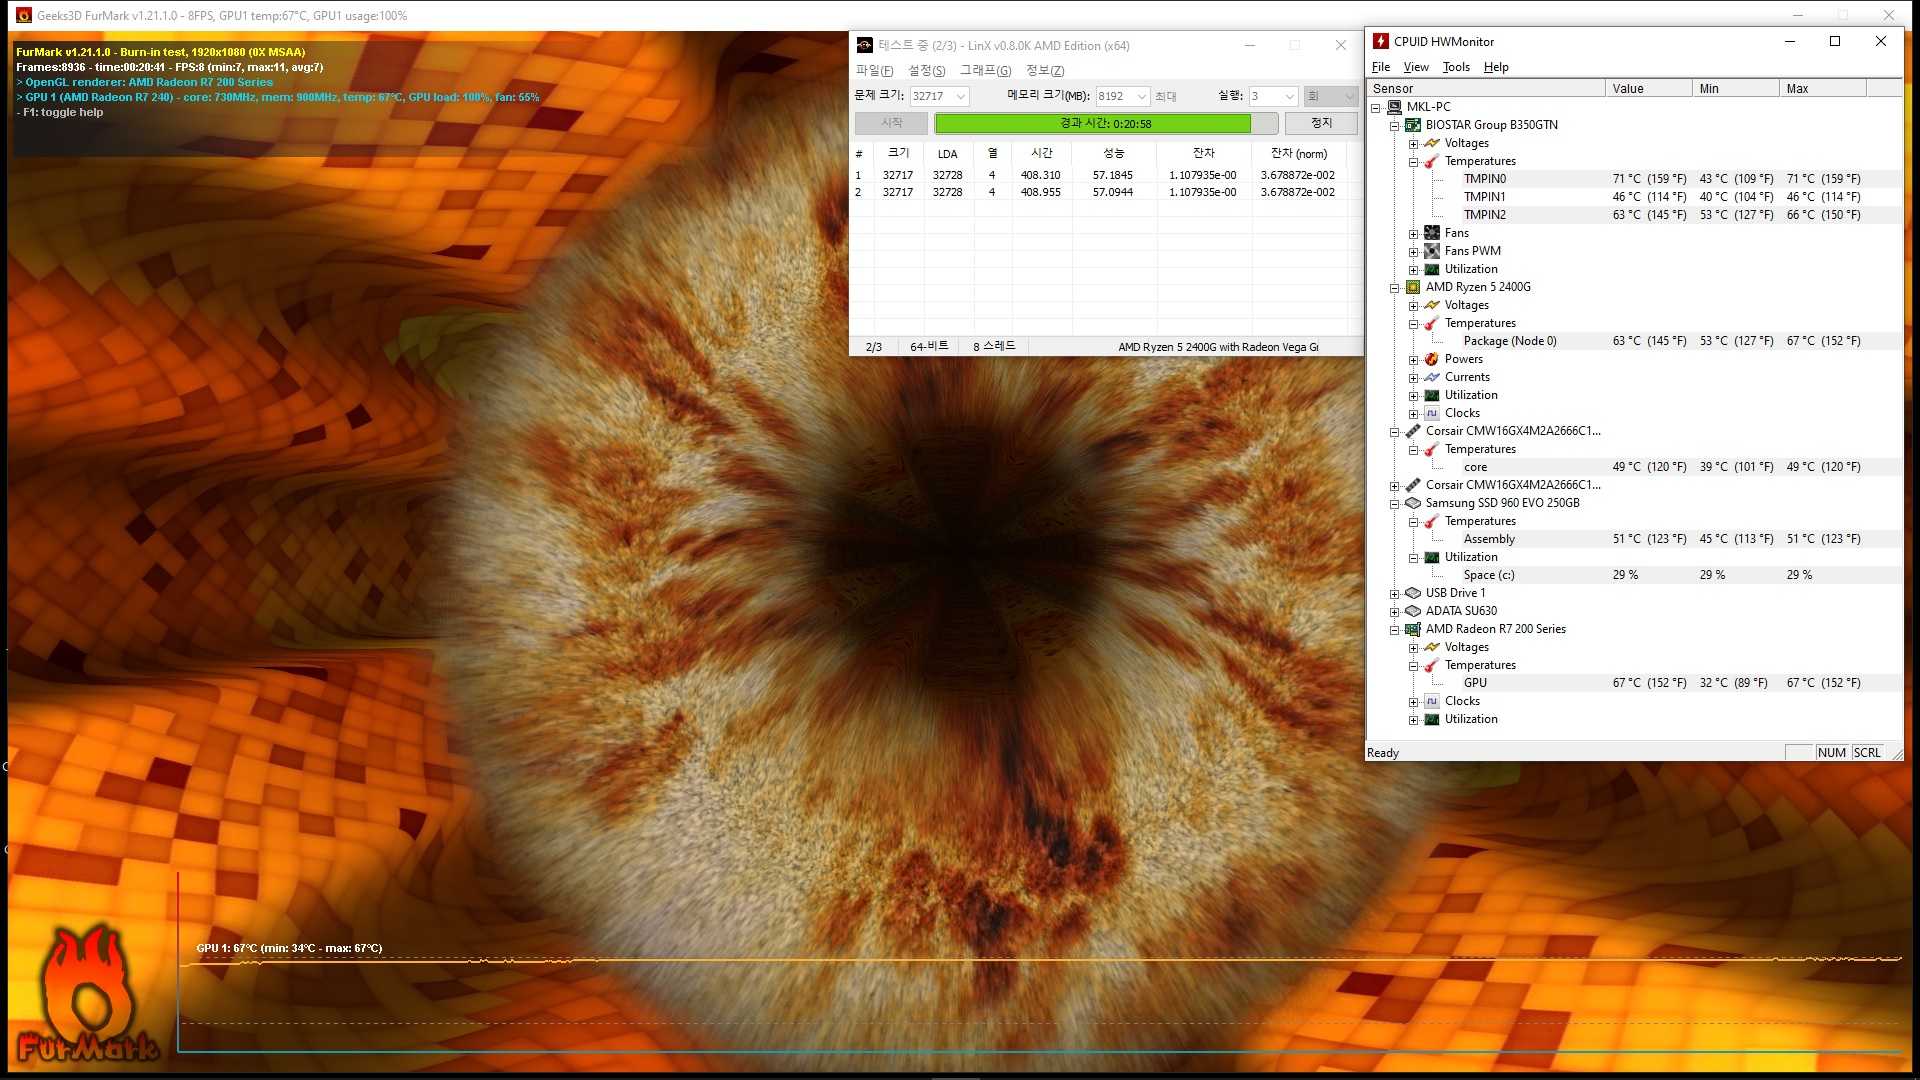Click the BIOSTAR motherboard icon in sensor tree
The width and height of the screenshot is (1920, 1080).
pos(1413,125)
